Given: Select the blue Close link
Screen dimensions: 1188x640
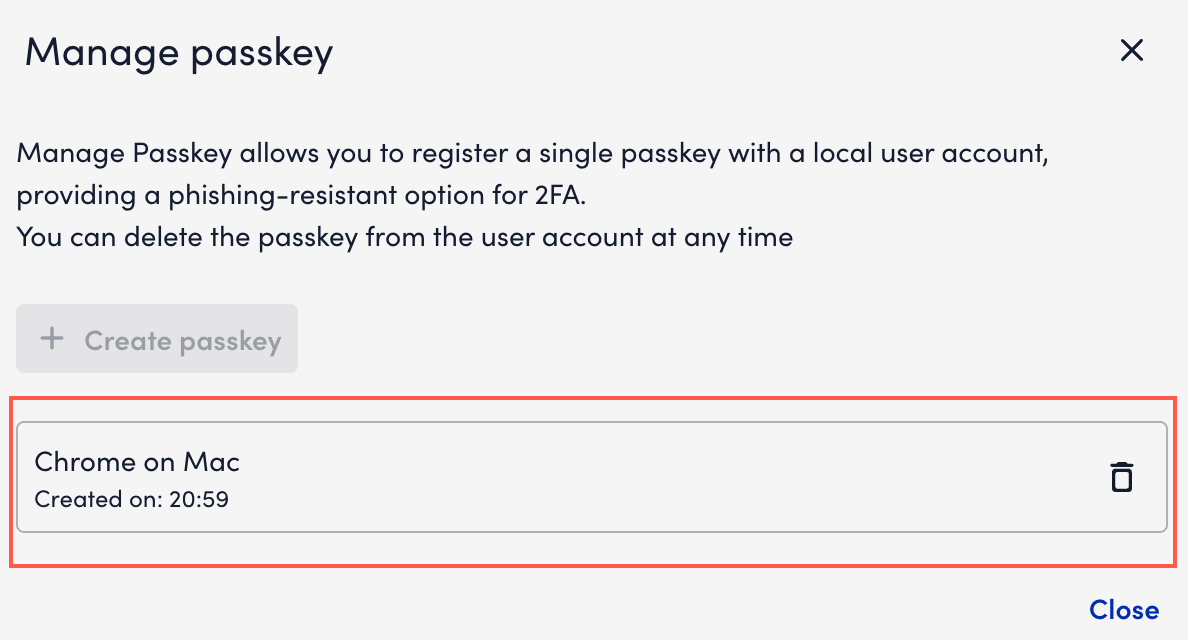Looking at the screenshot, I should click(x=1124, y=610).
